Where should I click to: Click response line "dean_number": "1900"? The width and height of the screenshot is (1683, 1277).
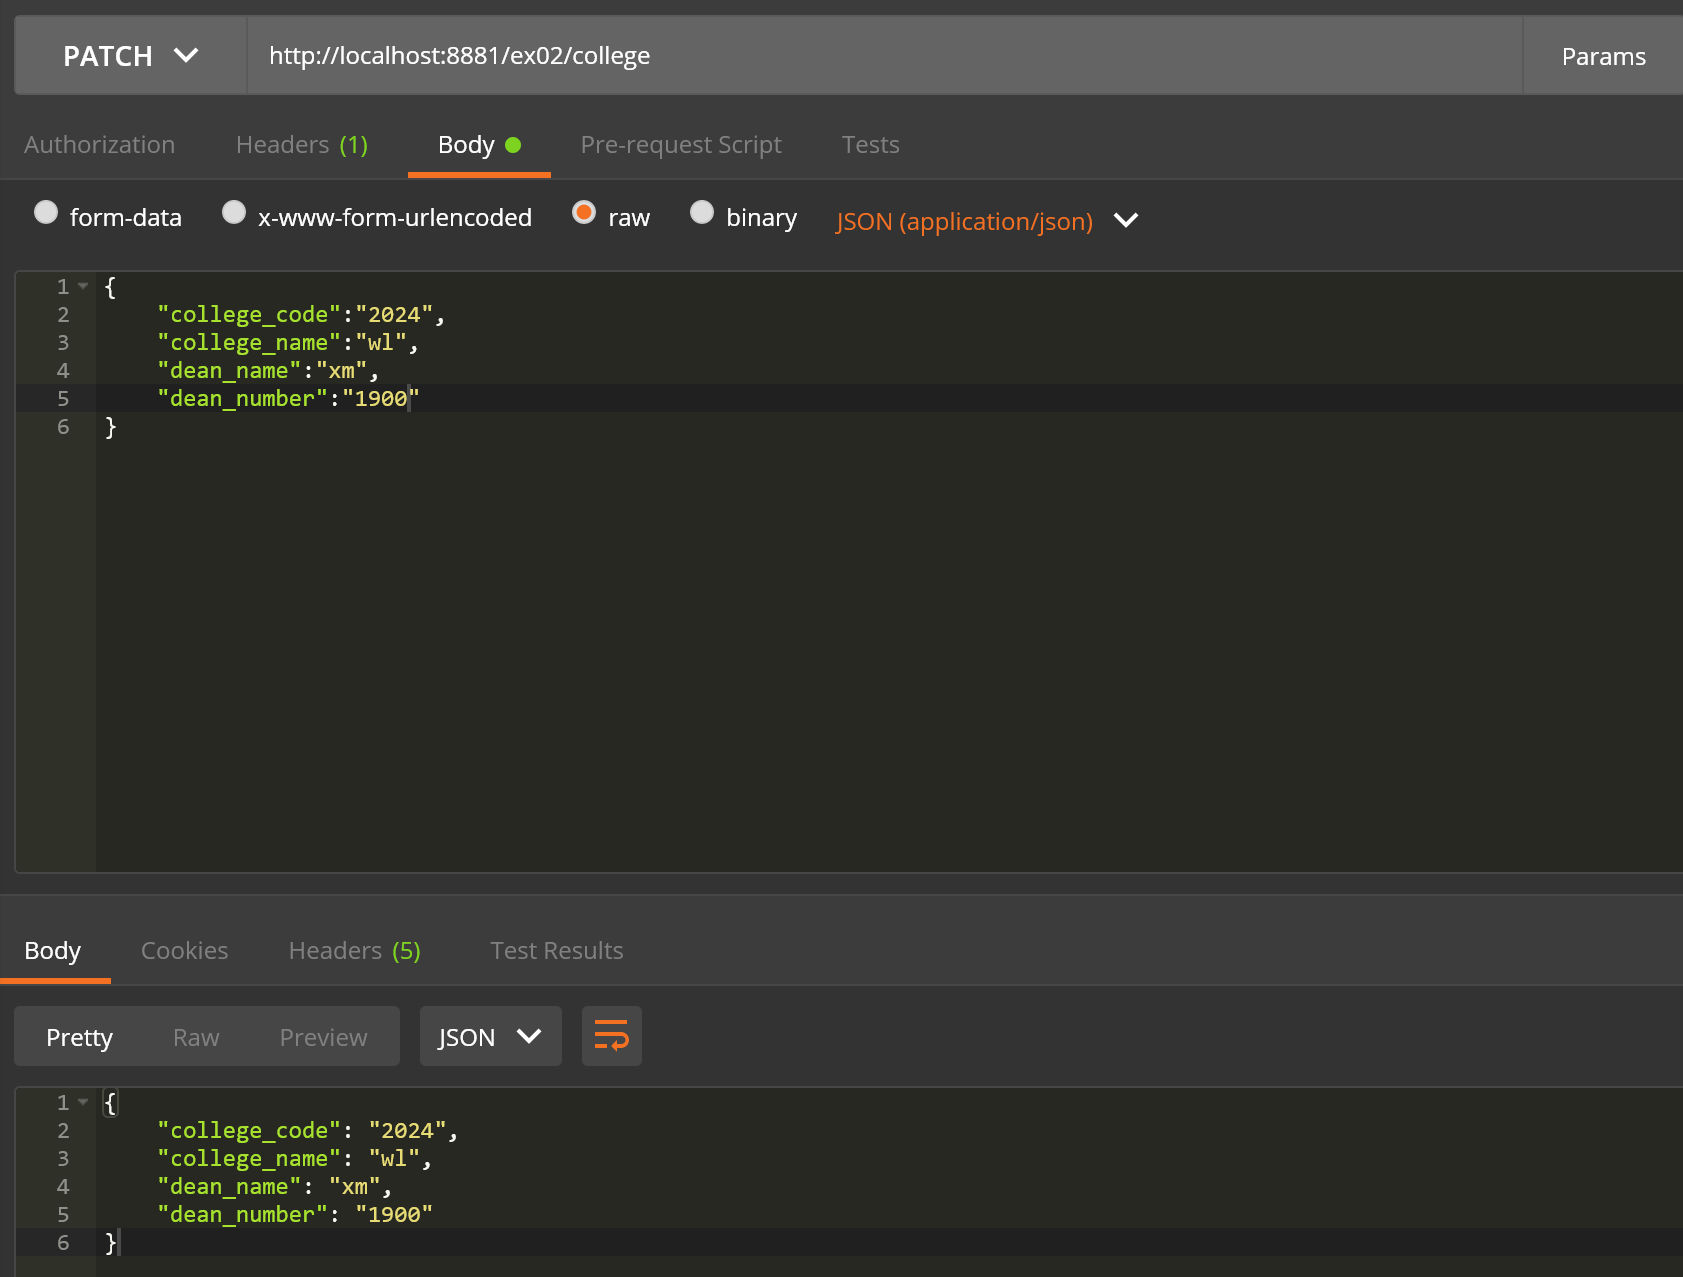tap(295, 1214)
